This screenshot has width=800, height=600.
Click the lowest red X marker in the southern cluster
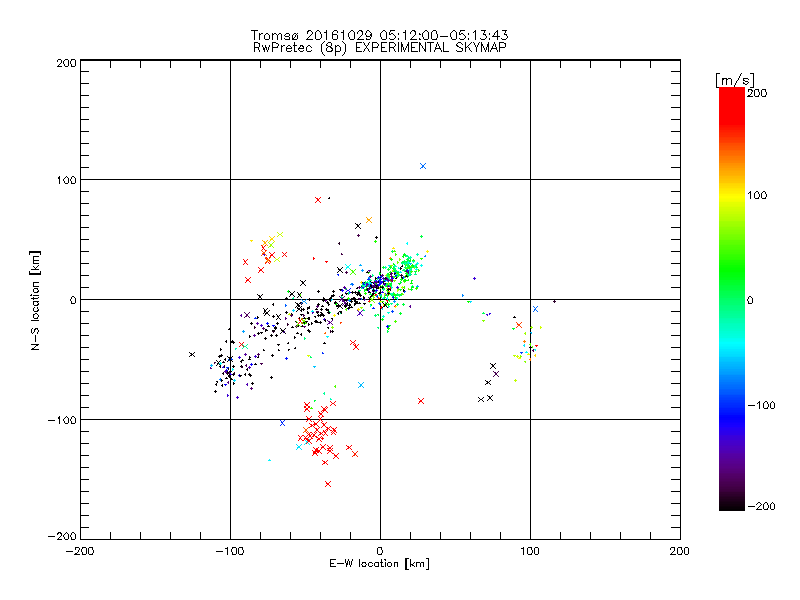327,484
